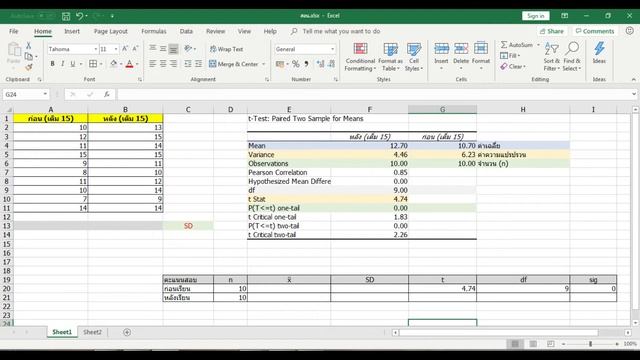Click Increase Indent icon

[198, 64]
